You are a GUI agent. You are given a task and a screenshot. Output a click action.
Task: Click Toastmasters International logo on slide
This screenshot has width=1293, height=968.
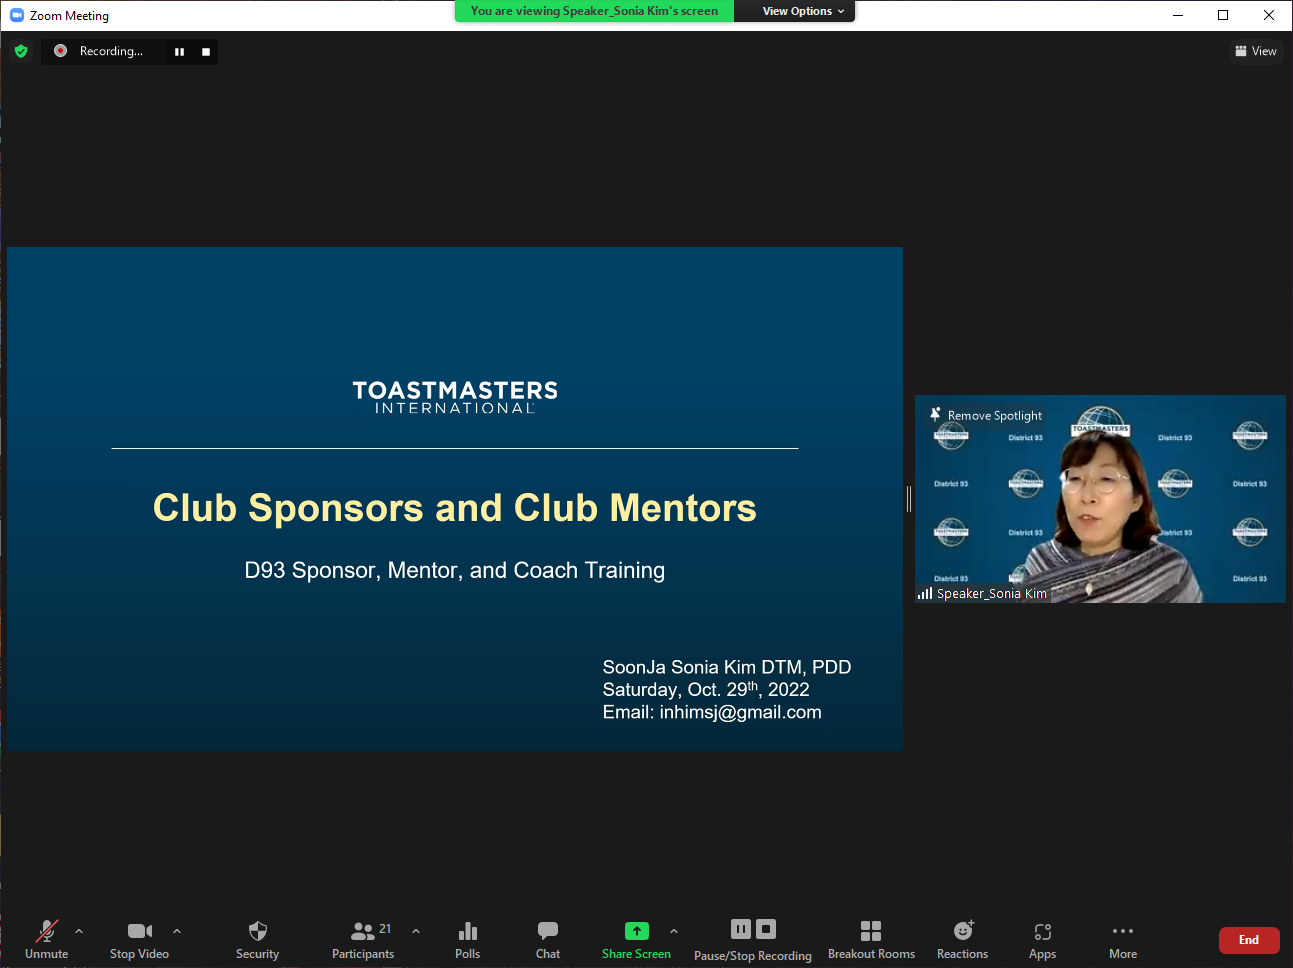click(x=455, y=397)
